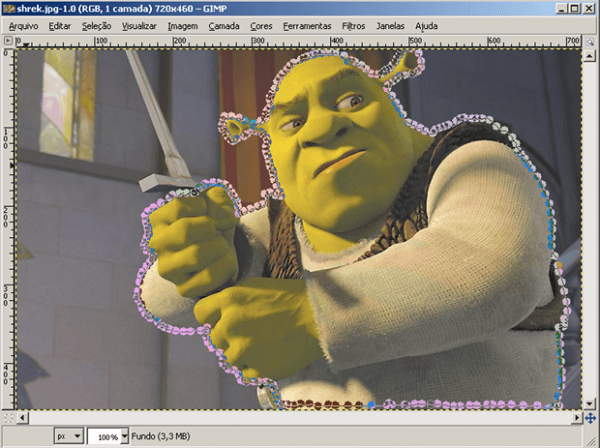Open the Visualizar menu
This screenshot has width=600, height=448.
(139, 26)
